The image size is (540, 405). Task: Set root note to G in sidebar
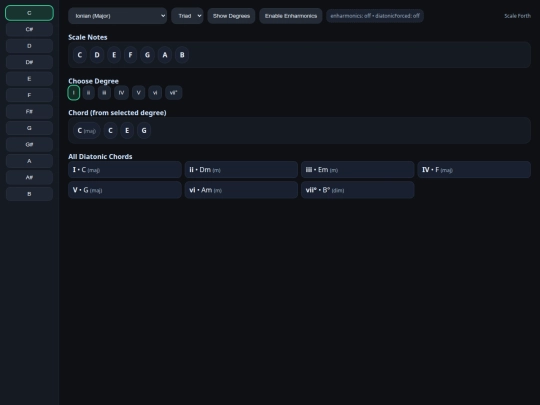(29, 128)
